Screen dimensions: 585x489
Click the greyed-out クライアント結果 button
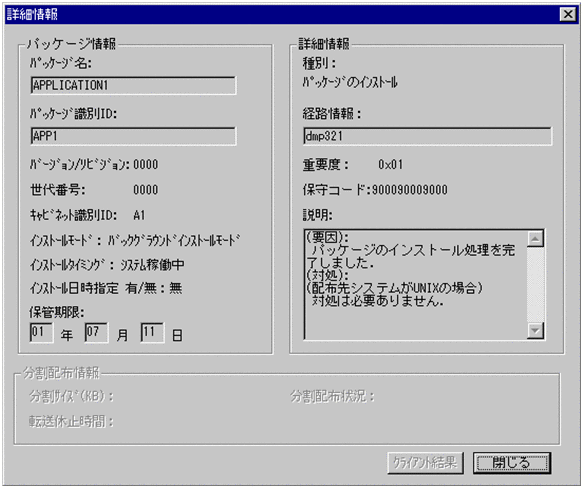pos(425,463)
